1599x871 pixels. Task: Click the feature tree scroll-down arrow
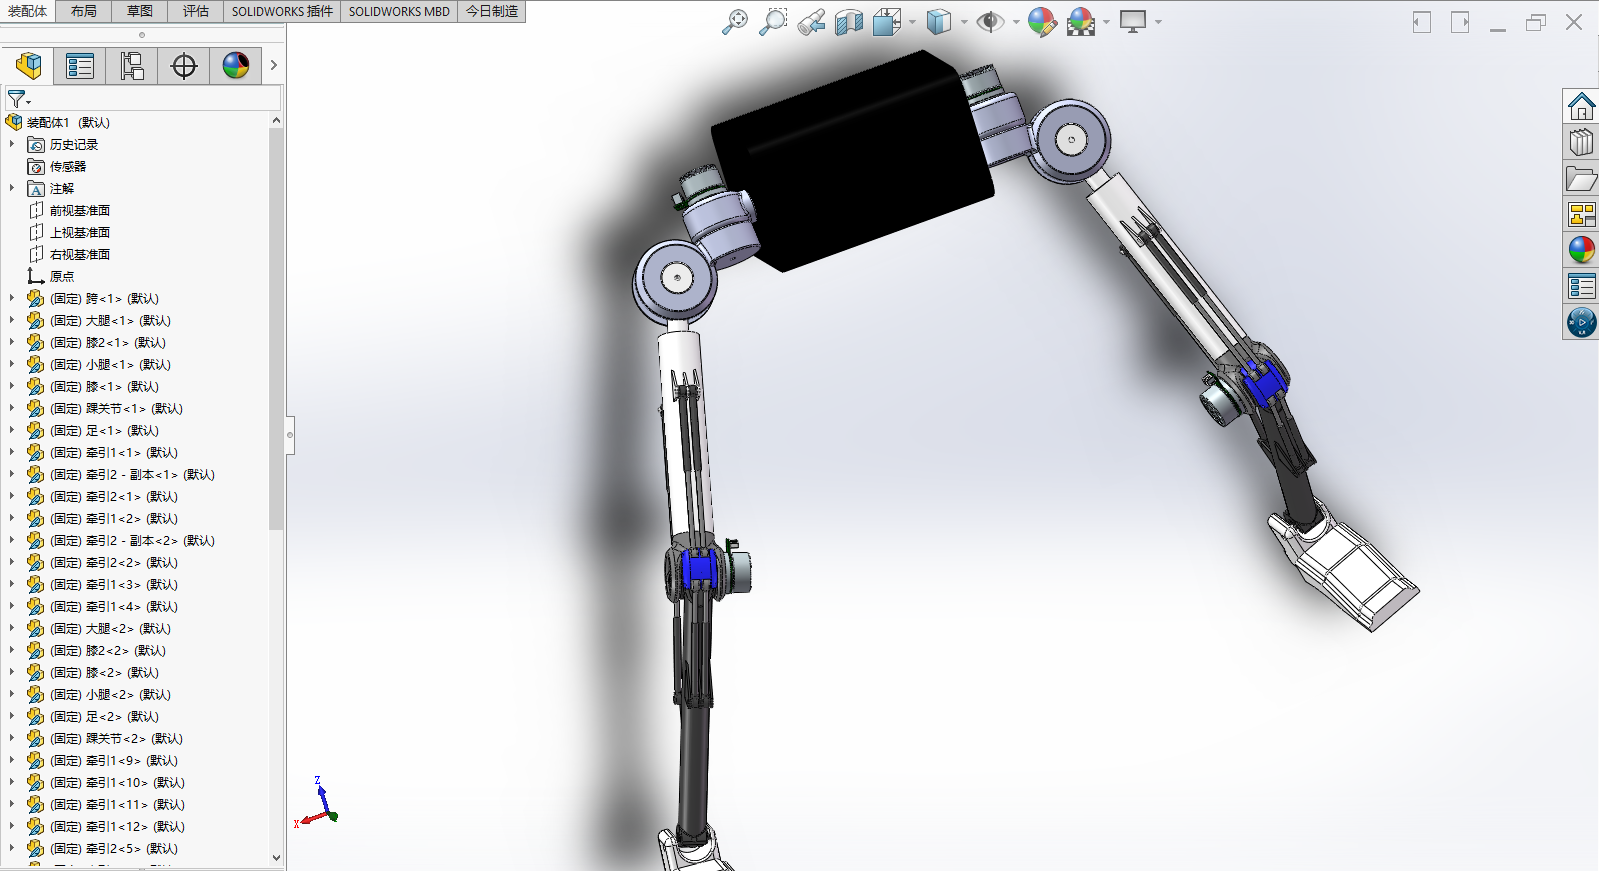click(276, 857)
